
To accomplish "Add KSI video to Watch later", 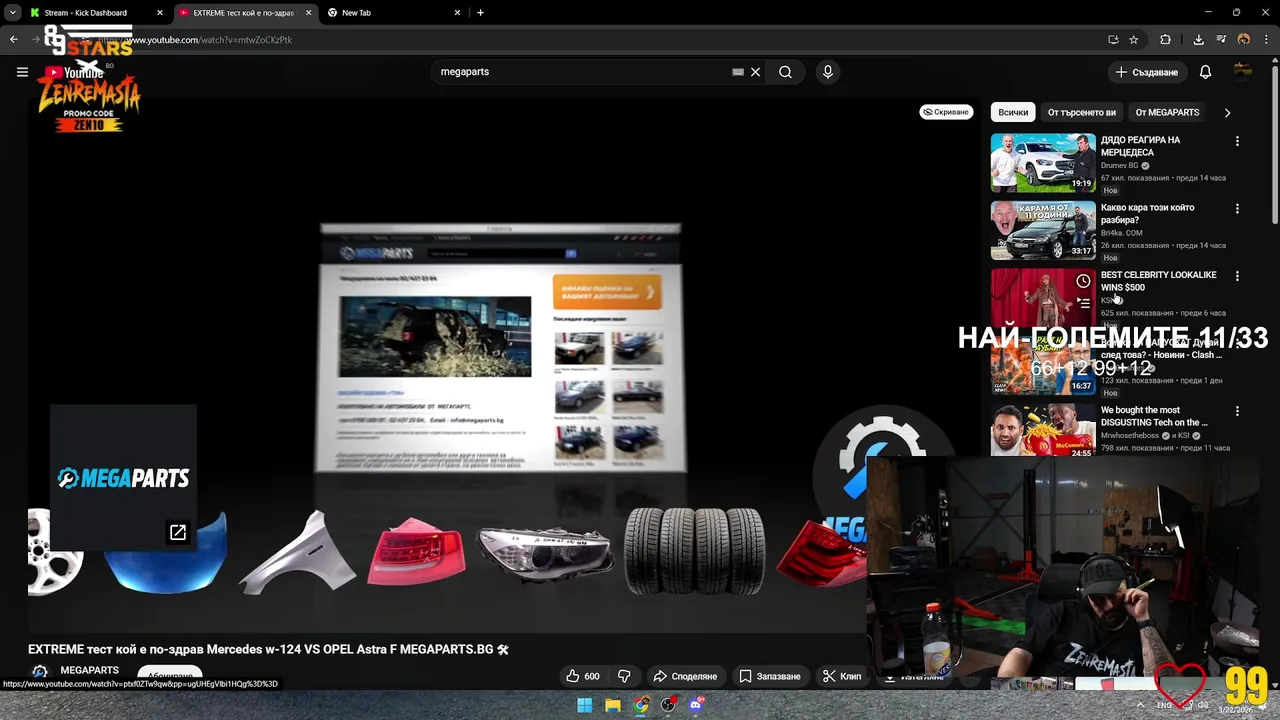I will tap(1083, 281).
